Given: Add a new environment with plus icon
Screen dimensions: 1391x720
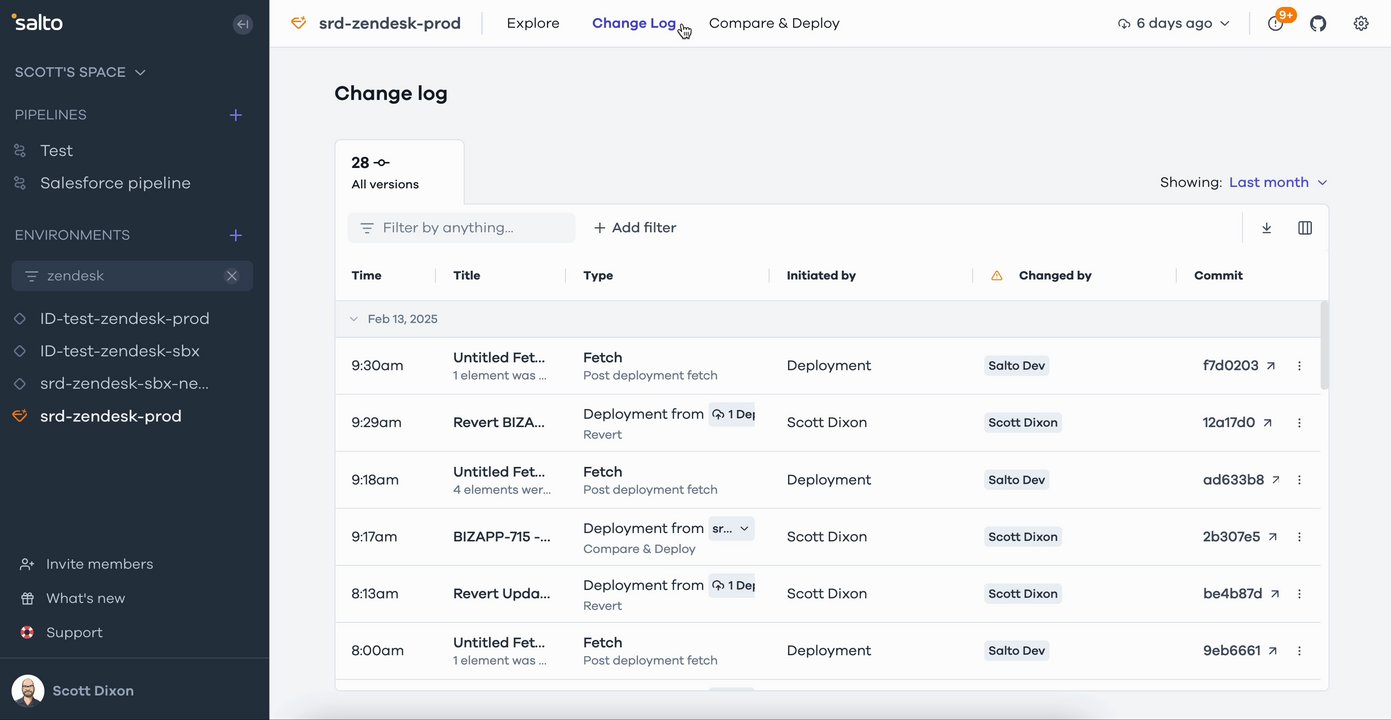Looking at the screenshot, I should coord(236,235).
